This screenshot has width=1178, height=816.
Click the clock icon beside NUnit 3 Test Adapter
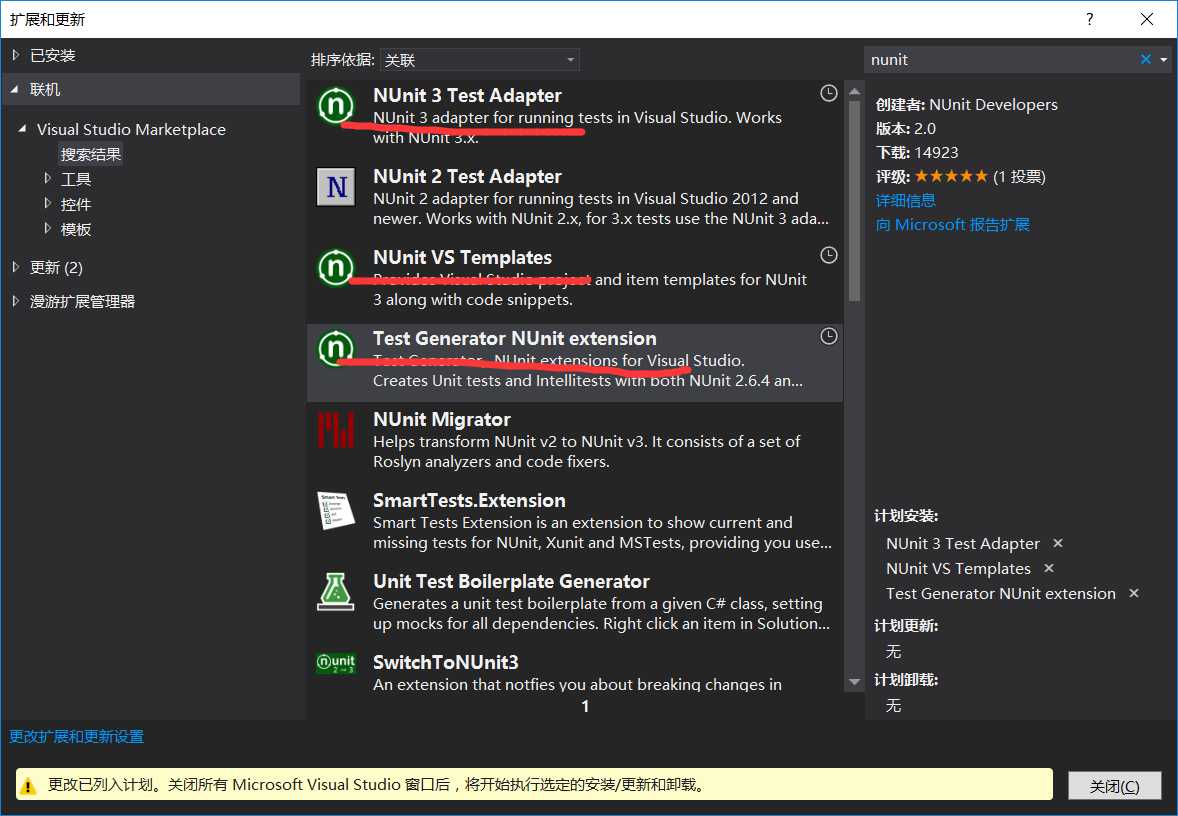coord(829,93)
